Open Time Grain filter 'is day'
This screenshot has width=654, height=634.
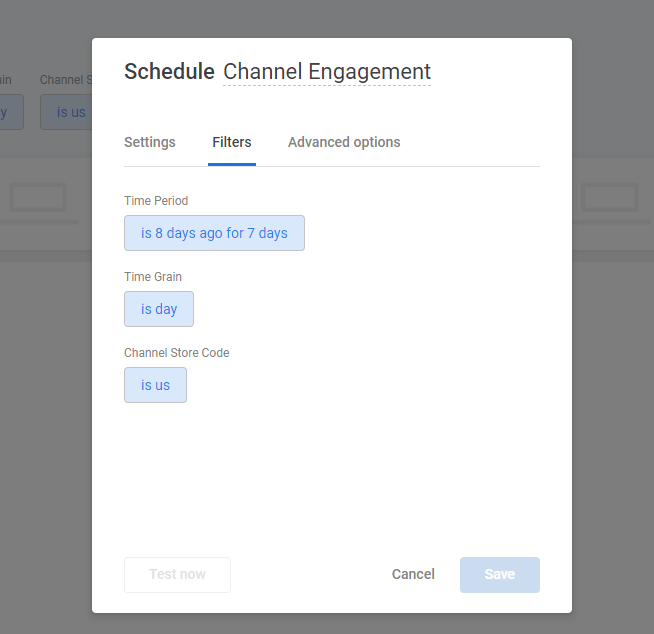coord(159,309)
